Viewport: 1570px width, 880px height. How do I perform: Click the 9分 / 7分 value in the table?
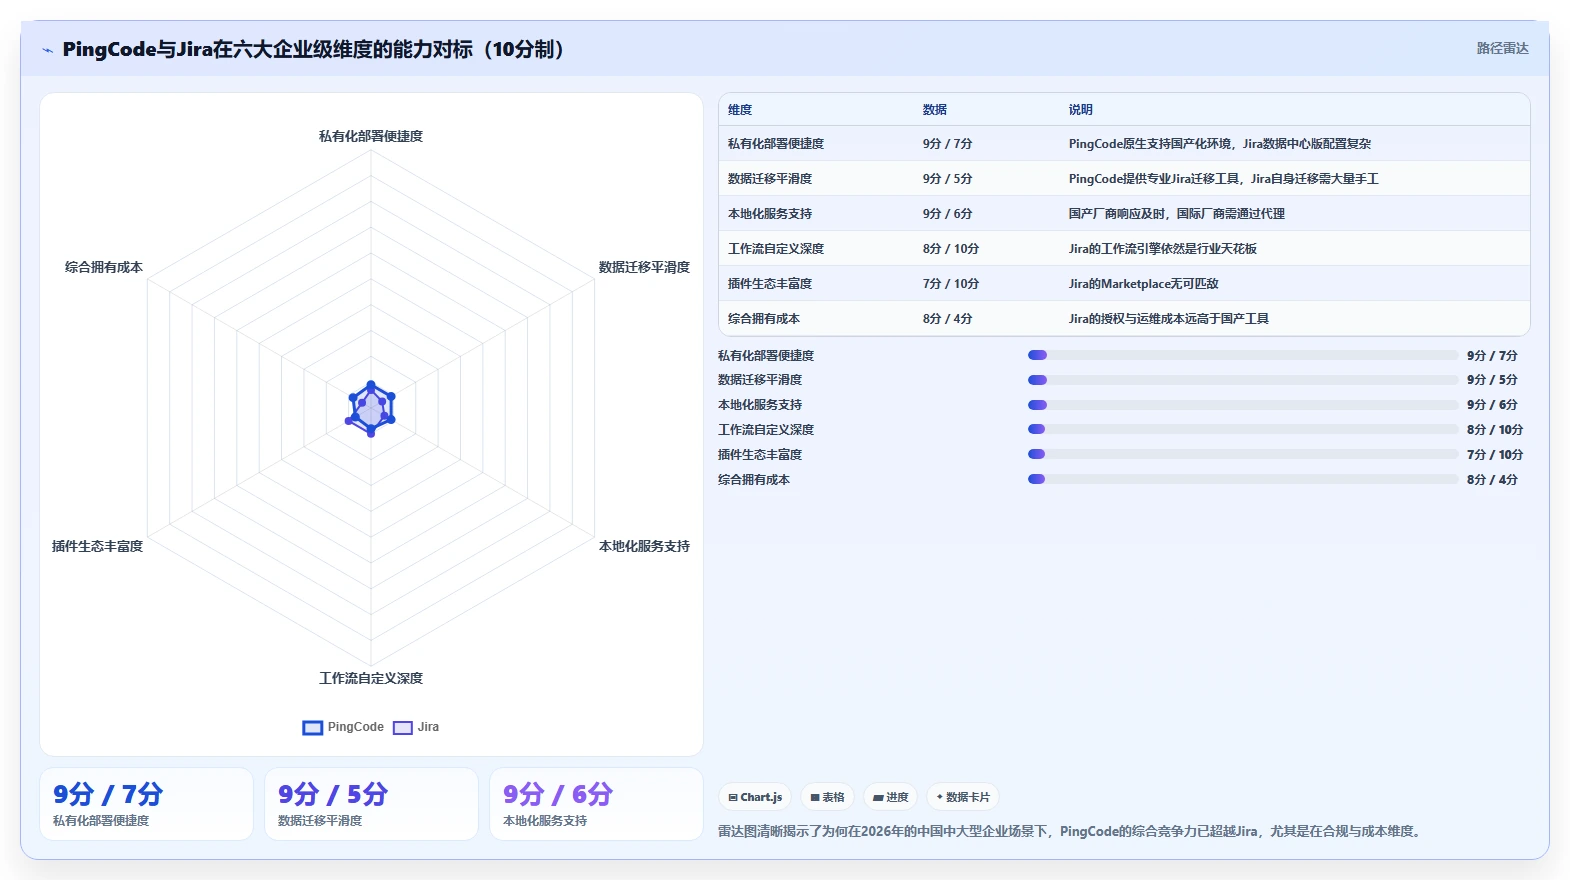947,144
